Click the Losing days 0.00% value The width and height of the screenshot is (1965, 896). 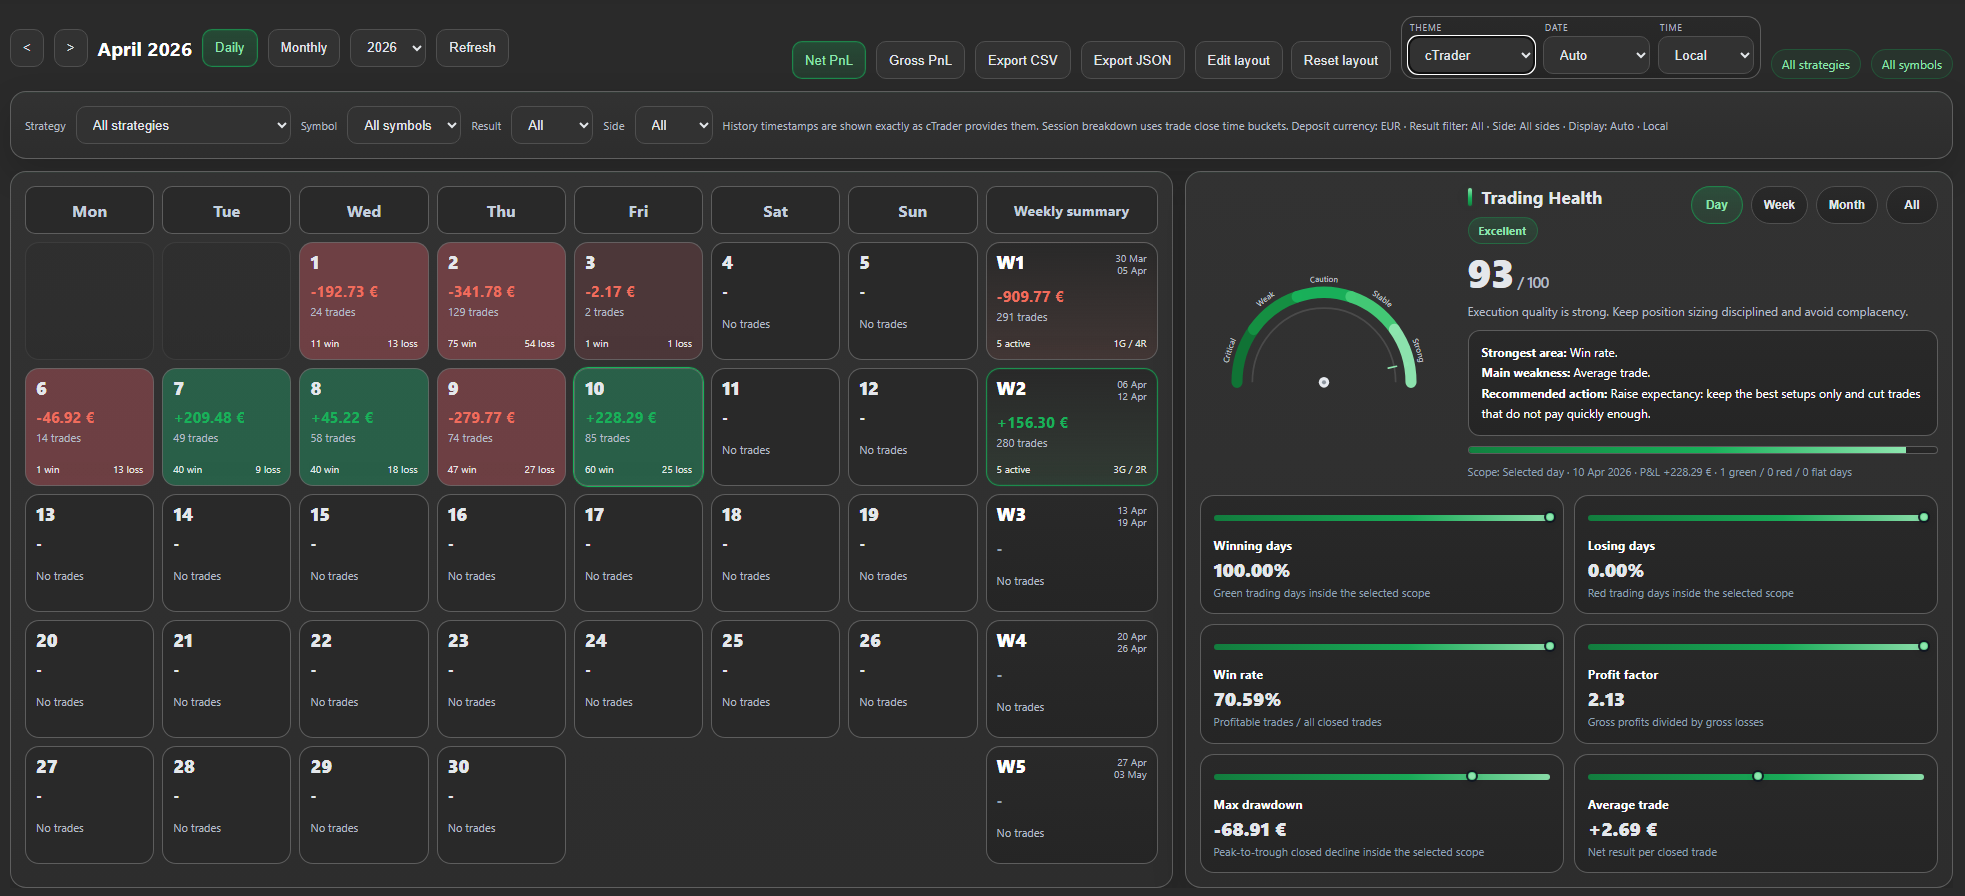pos(1615,571)
